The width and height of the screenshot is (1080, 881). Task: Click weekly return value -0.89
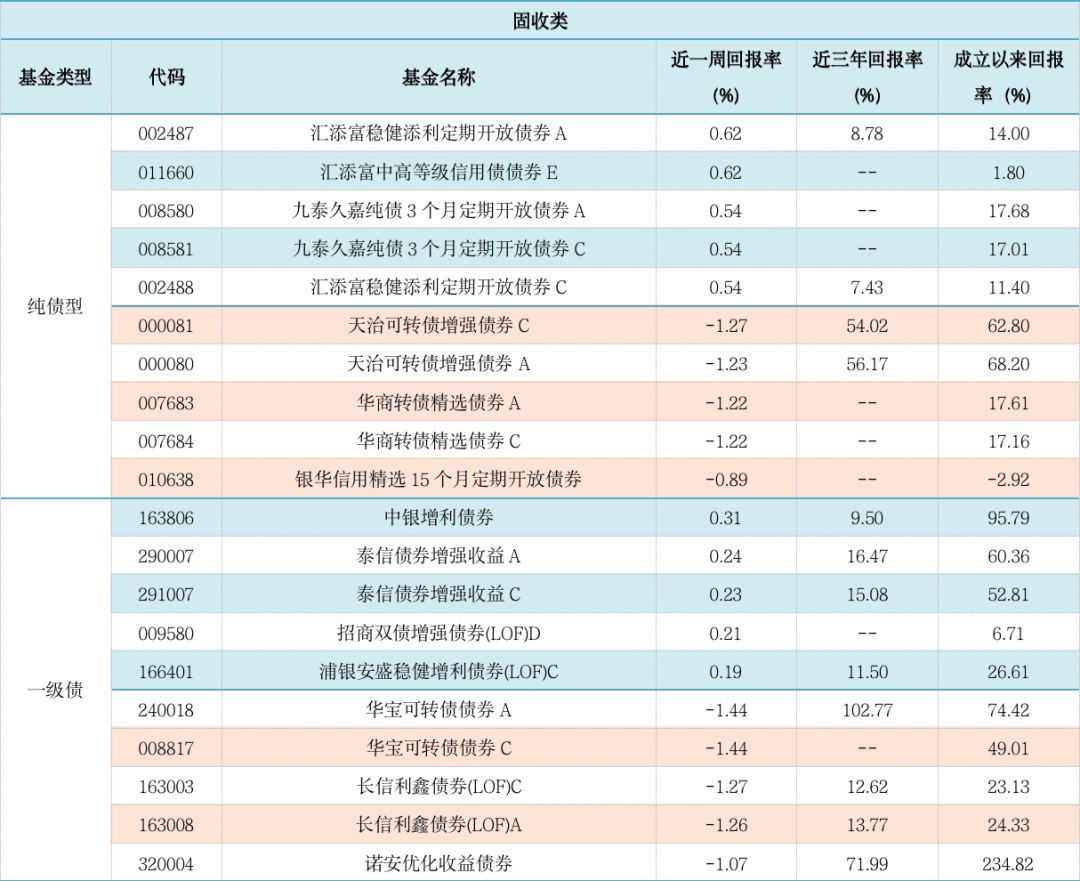tap(726, 479)
